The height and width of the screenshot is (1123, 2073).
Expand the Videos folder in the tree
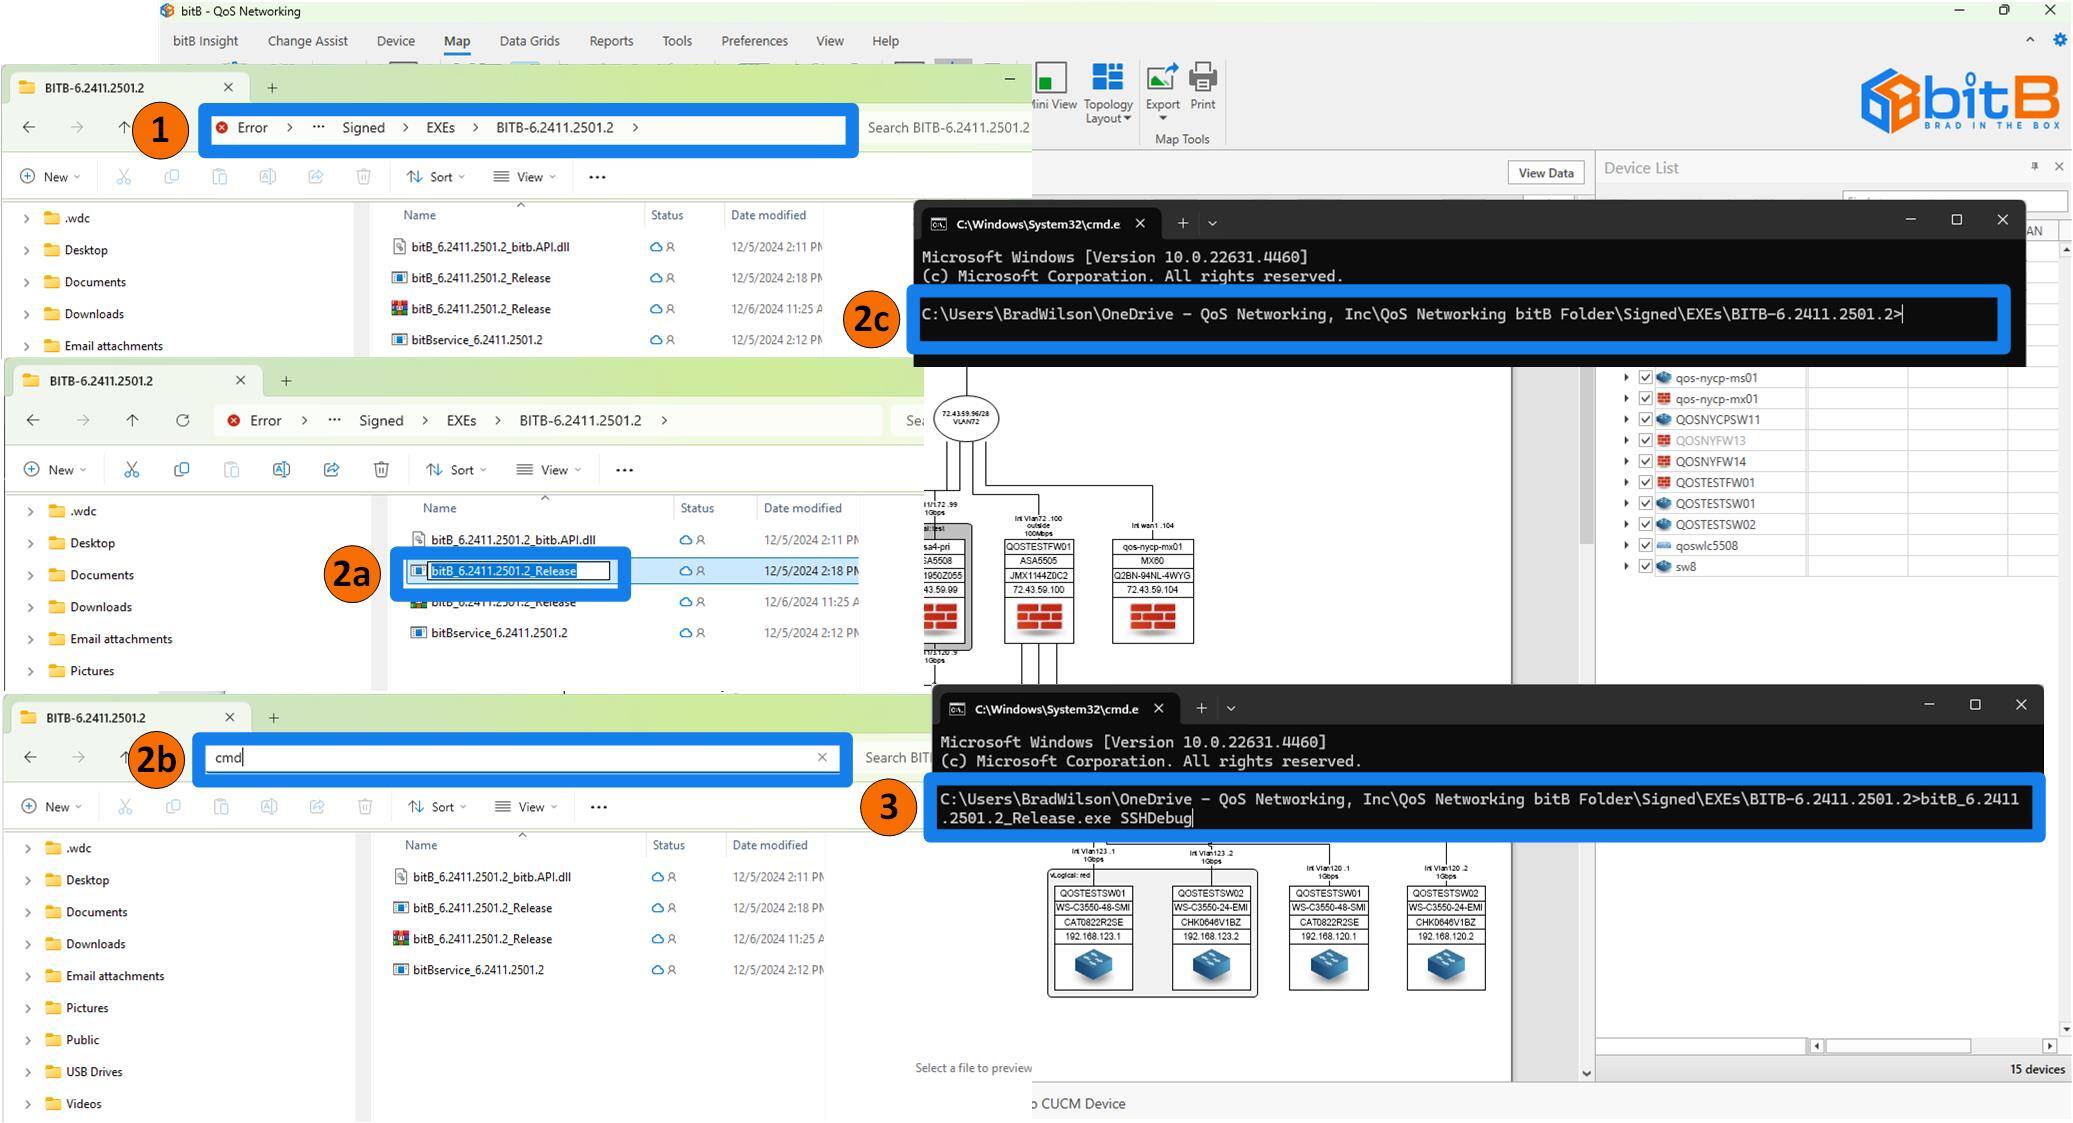point(27,1103)
